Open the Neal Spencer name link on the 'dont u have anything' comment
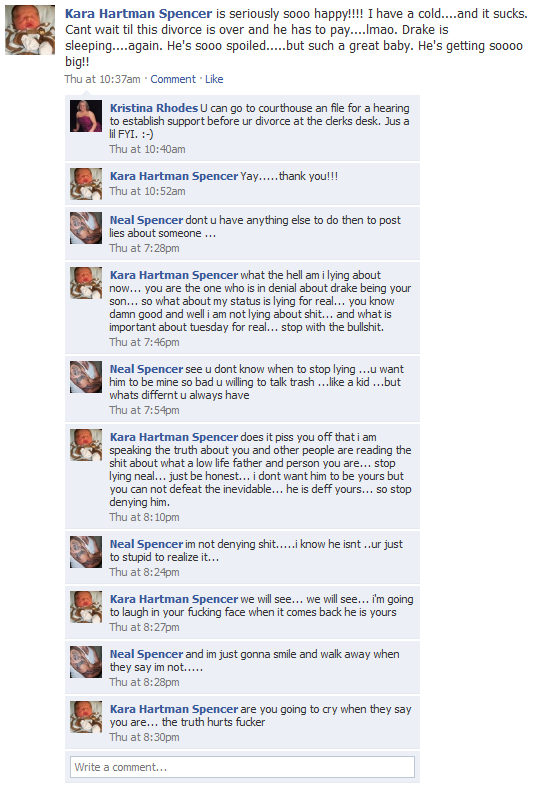Image resolution: width=538 pixels, height=785 pixels. point(146,220)
